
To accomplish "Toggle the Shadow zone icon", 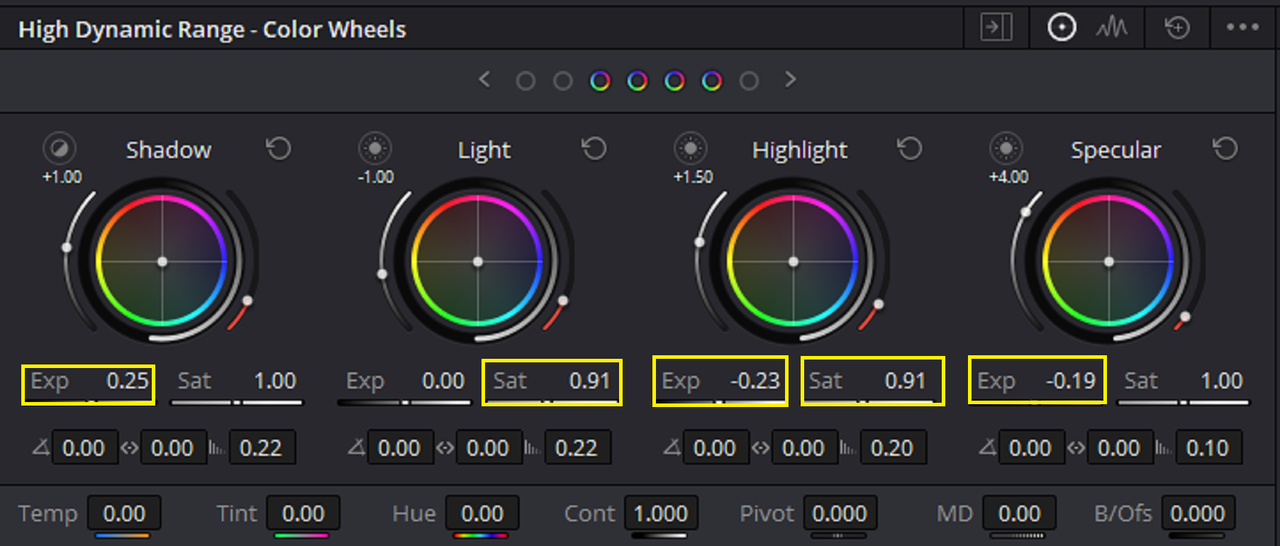I will tap(59, 150).
